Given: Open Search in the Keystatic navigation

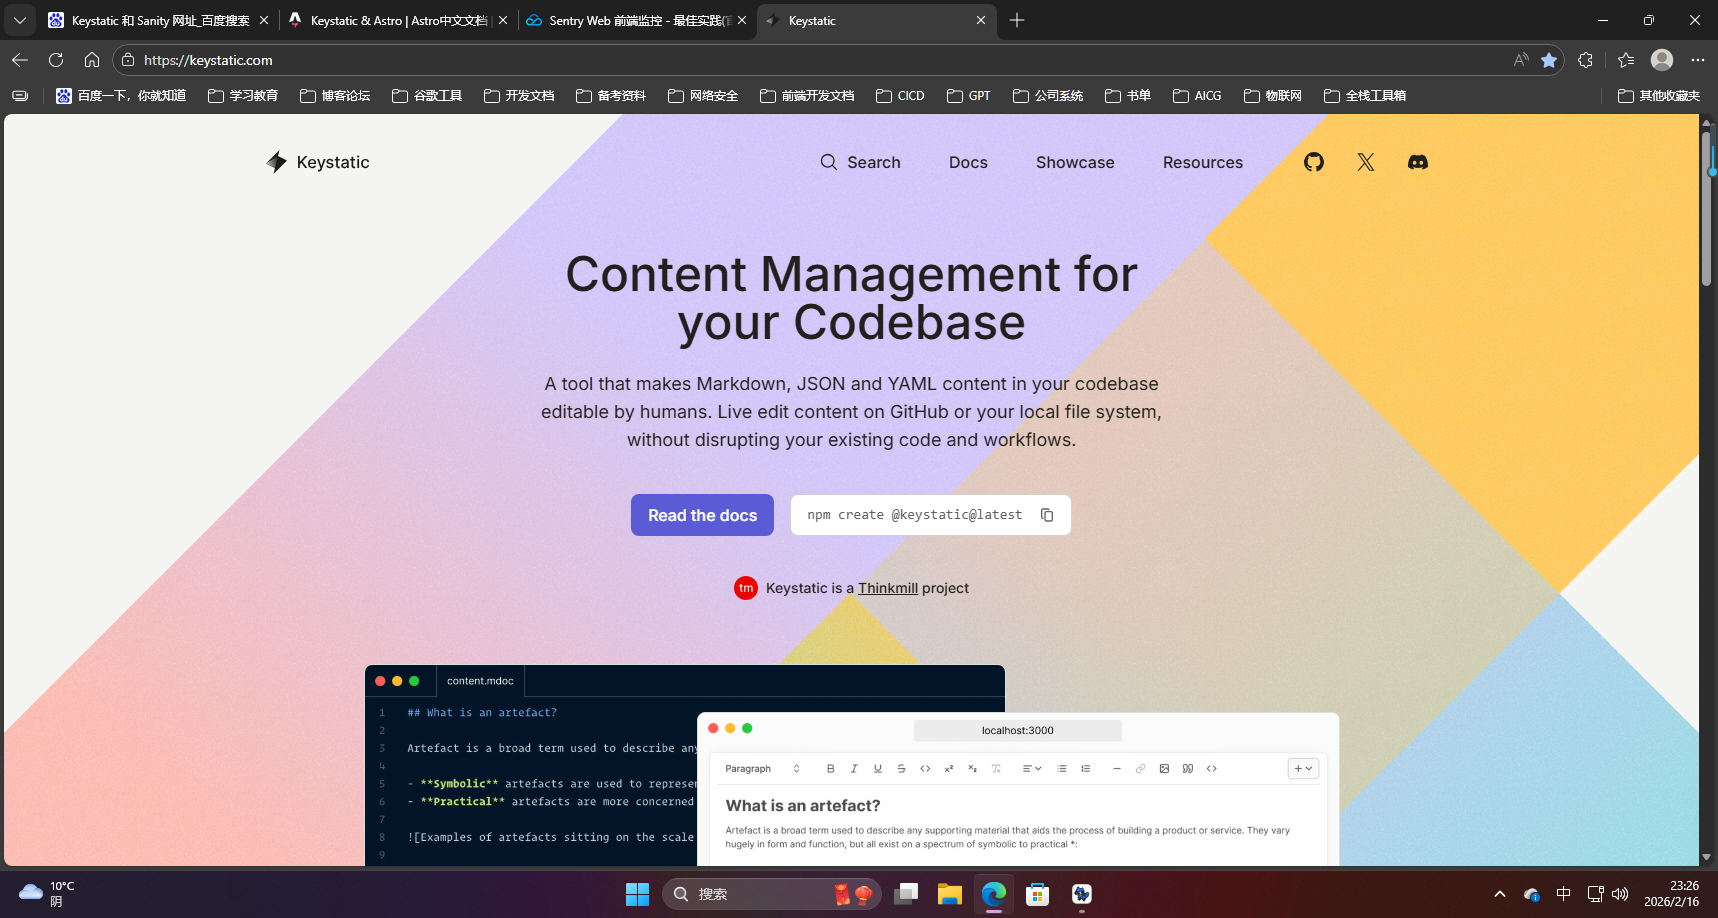Looking at the screenshot, I should tap(860, 162).
